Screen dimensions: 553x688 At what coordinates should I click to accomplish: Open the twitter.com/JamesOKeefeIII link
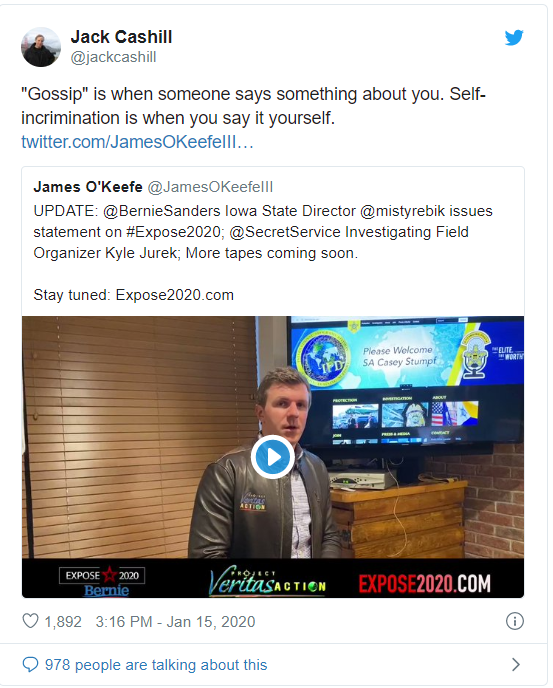tap(137, 142)
